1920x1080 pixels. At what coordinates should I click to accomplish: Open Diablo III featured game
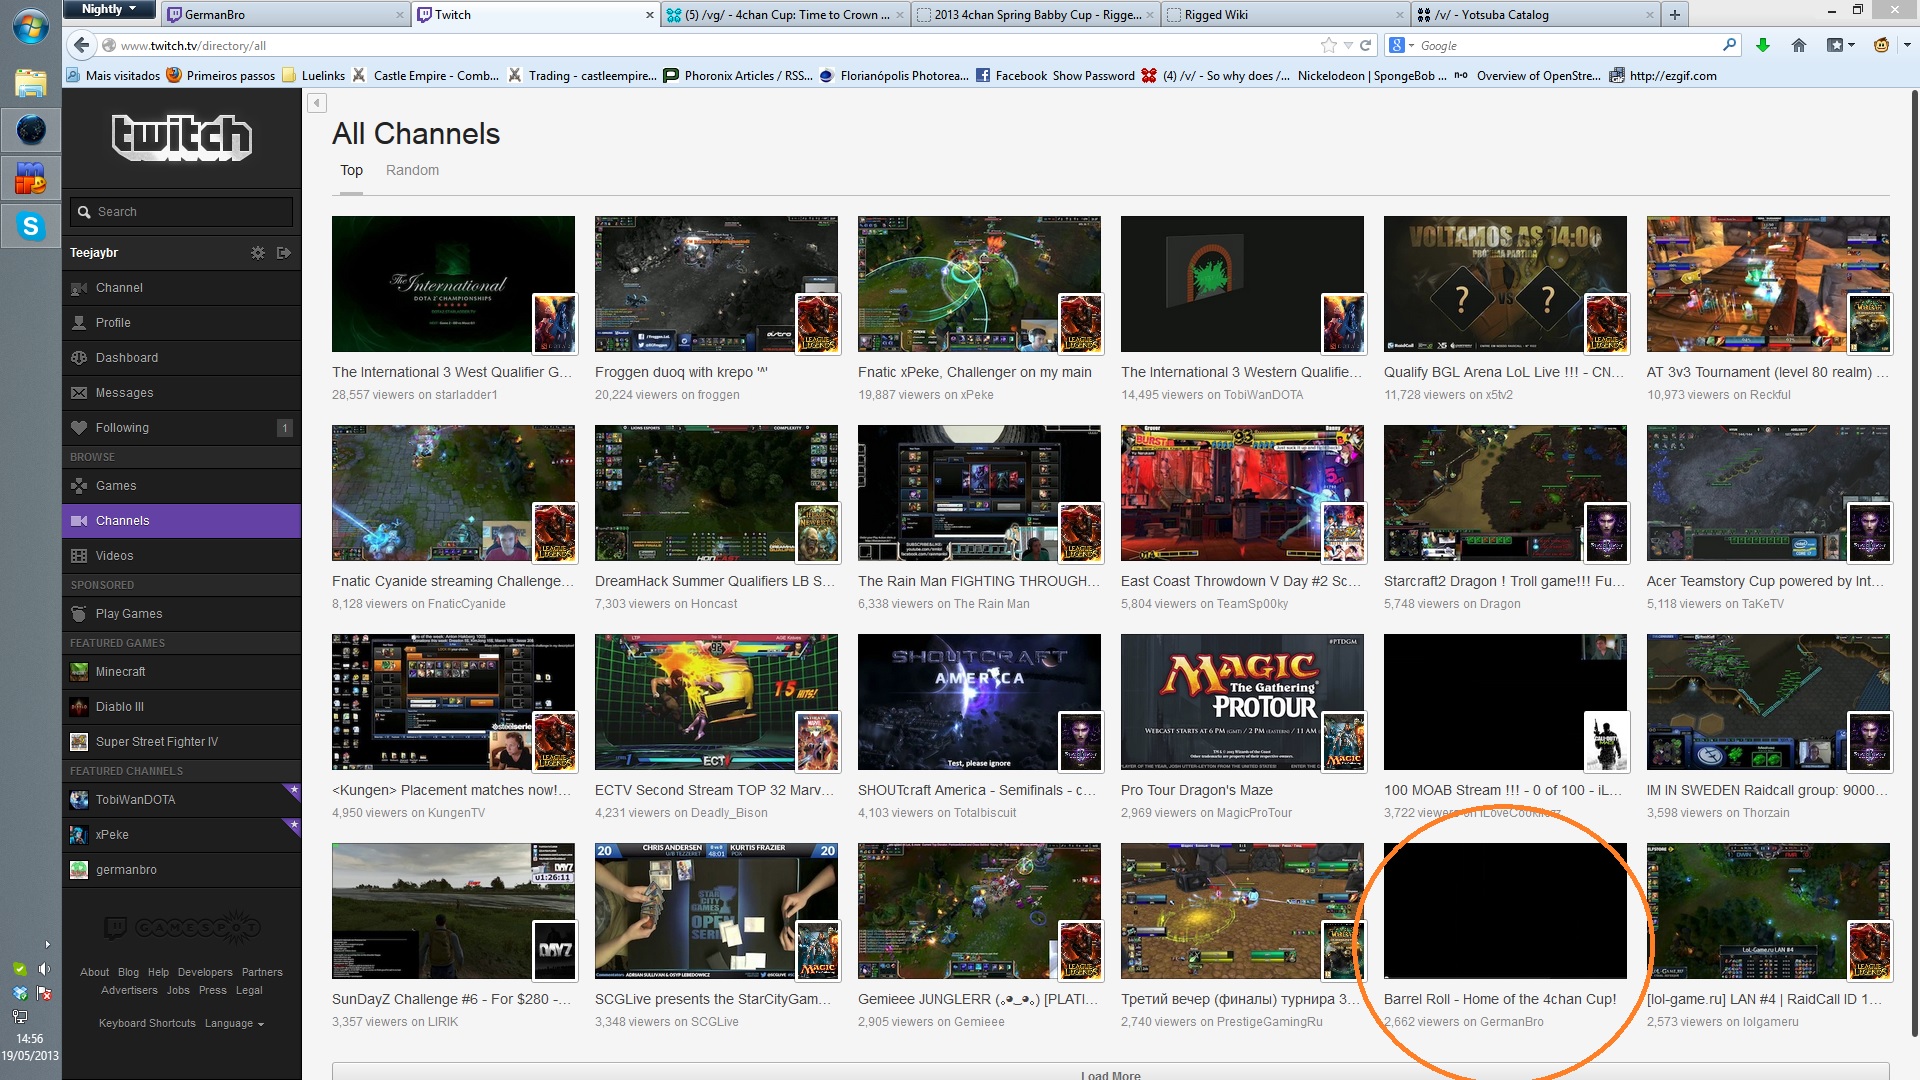click(181, 707)
